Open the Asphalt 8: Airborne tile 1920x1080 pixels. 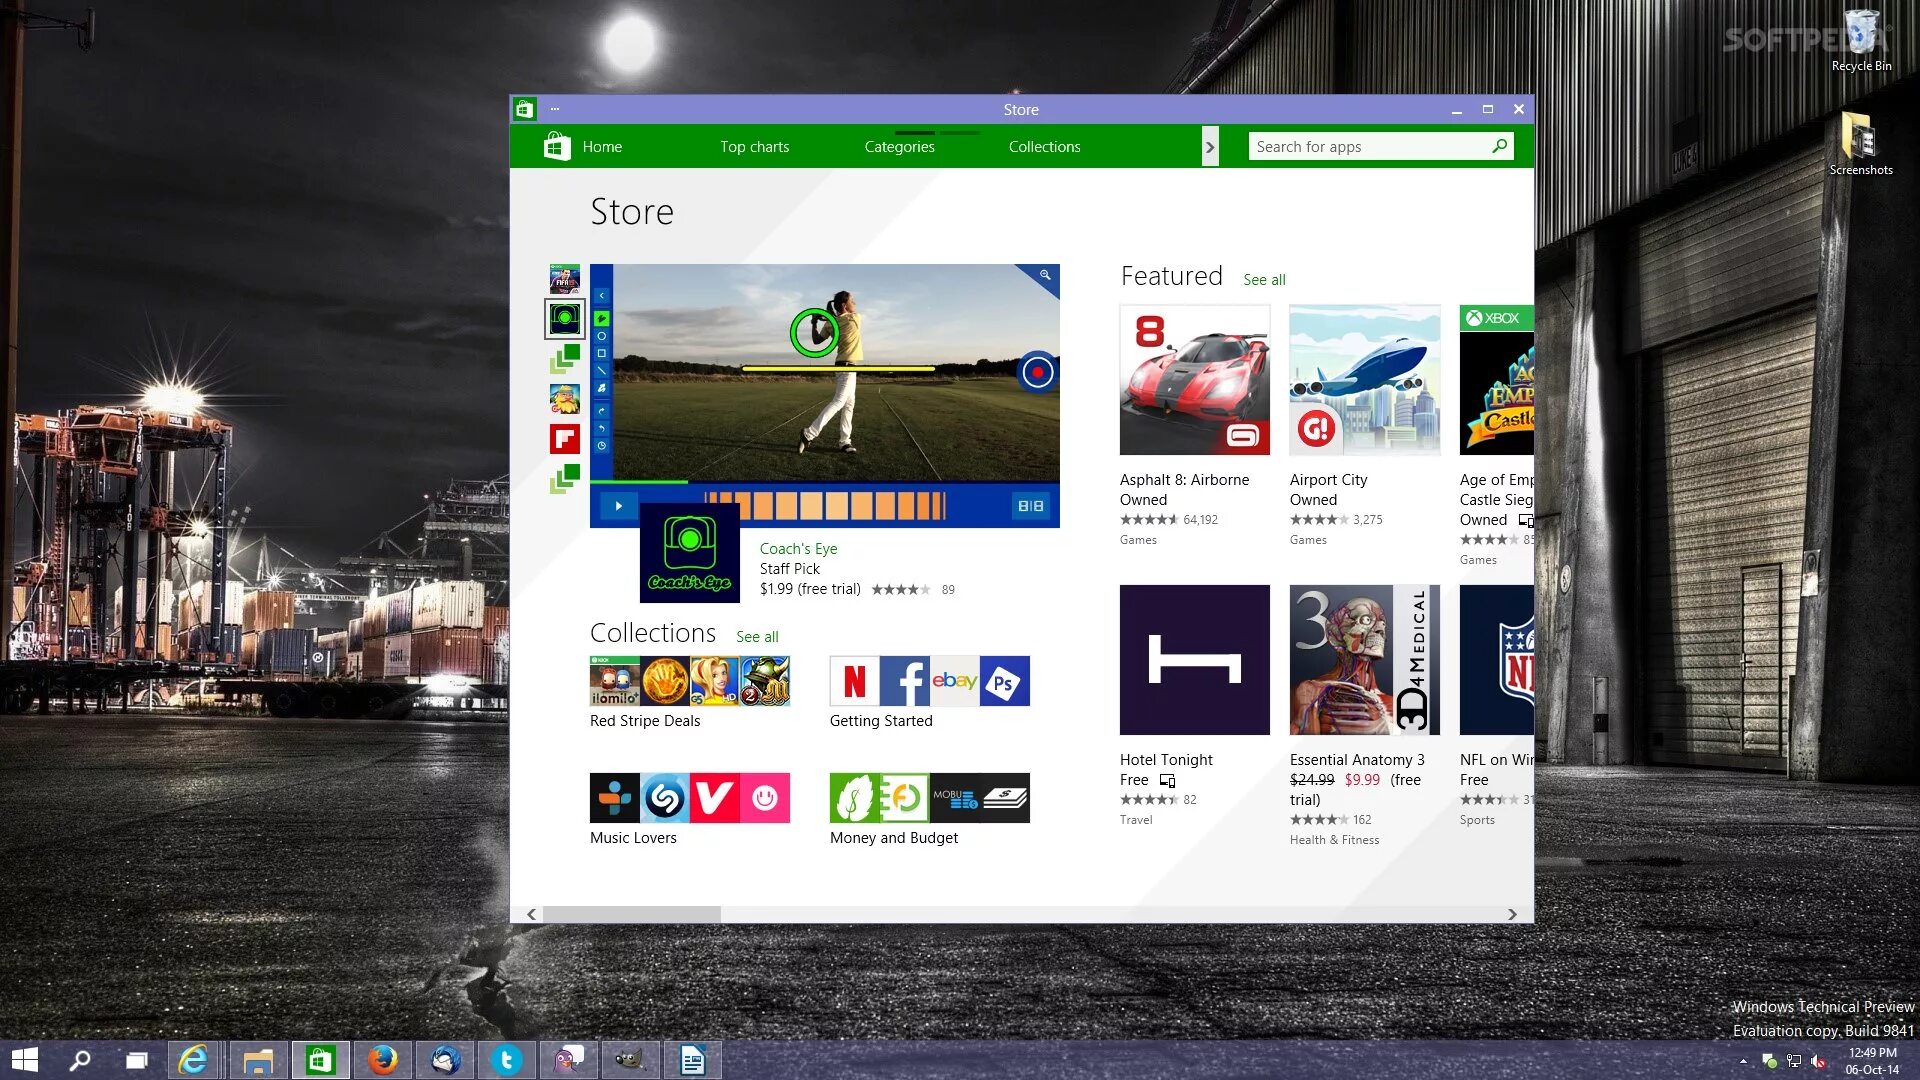coord(1194,380)
